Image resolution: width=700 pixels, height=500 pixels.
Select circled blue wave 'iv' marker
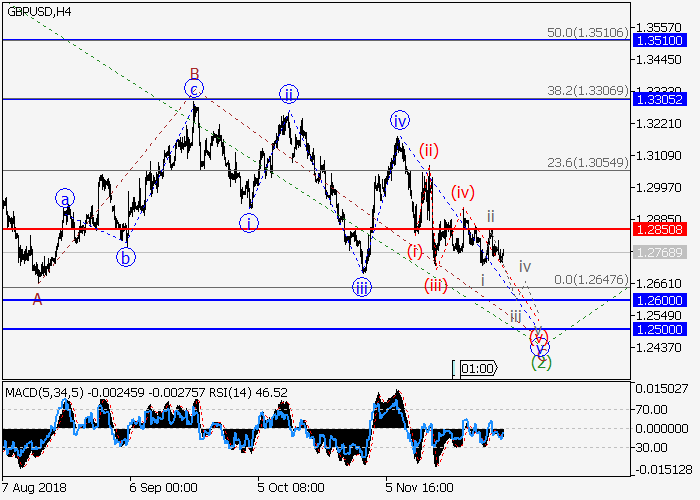400,121
